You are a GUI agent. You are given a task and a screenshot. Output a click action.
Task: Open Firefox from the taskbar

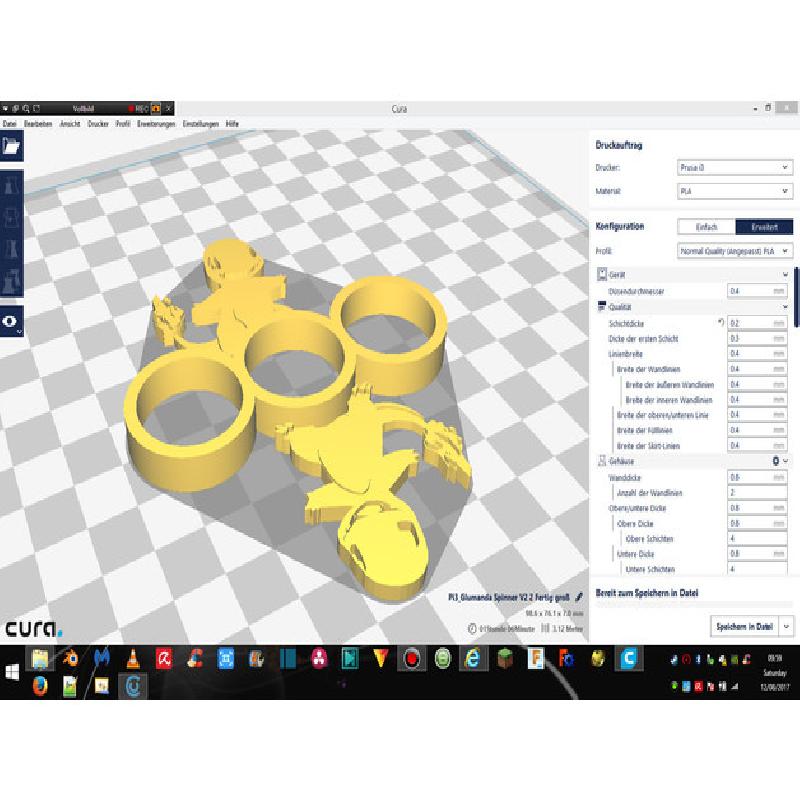(40, 685)
